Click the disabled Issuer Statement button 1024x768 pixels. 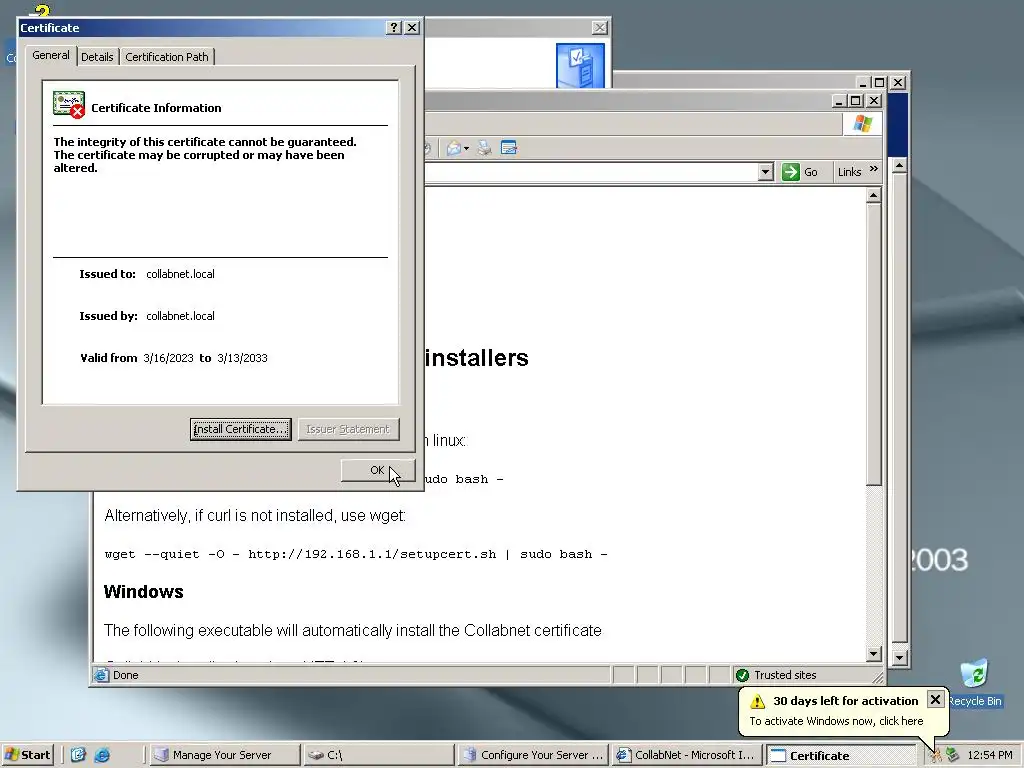pyautogui.click(x=348, y=429)
